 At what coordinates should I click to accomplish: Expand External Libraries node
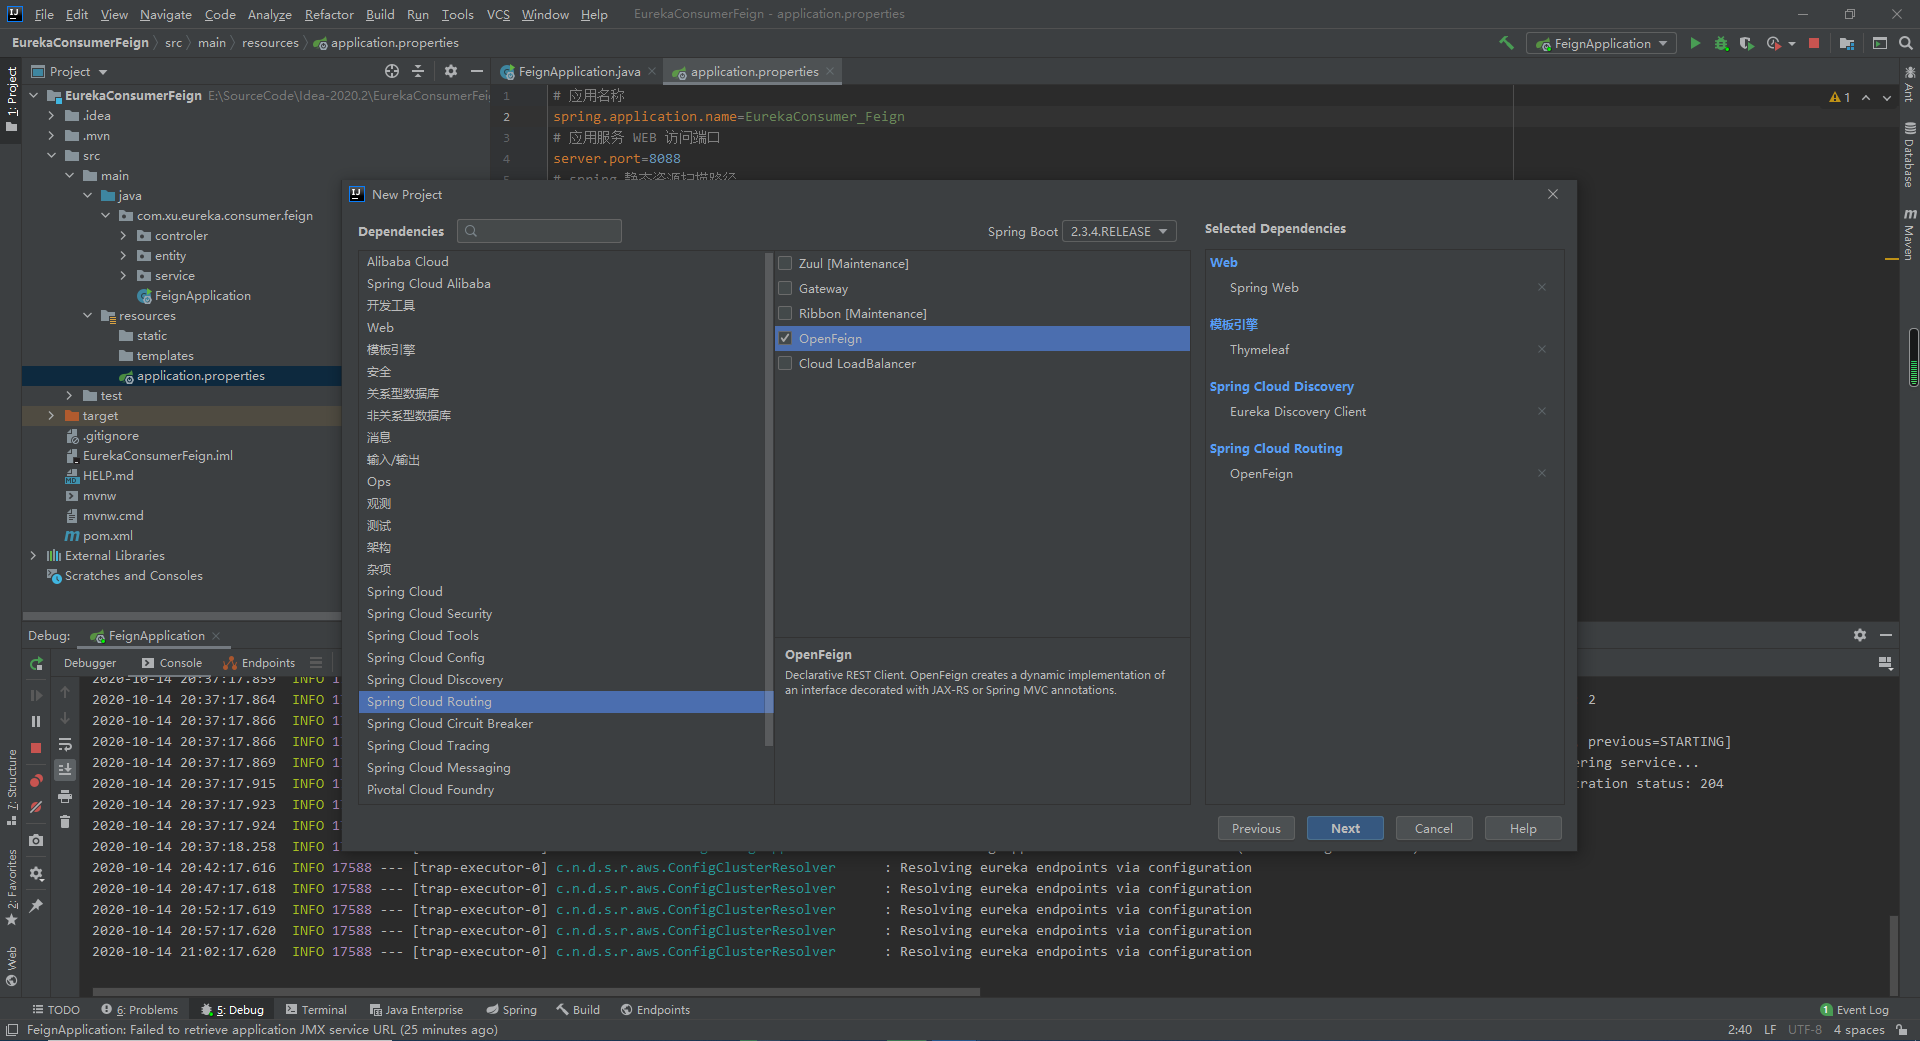(33, 556)
